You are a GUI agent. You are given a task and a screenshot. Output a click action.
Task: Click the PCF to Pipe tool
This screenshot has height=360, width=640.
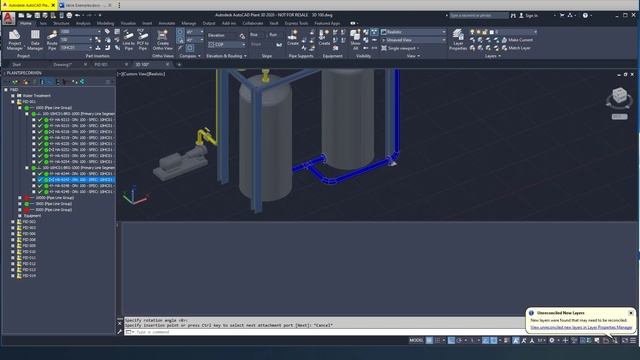[x=142, y=40]
